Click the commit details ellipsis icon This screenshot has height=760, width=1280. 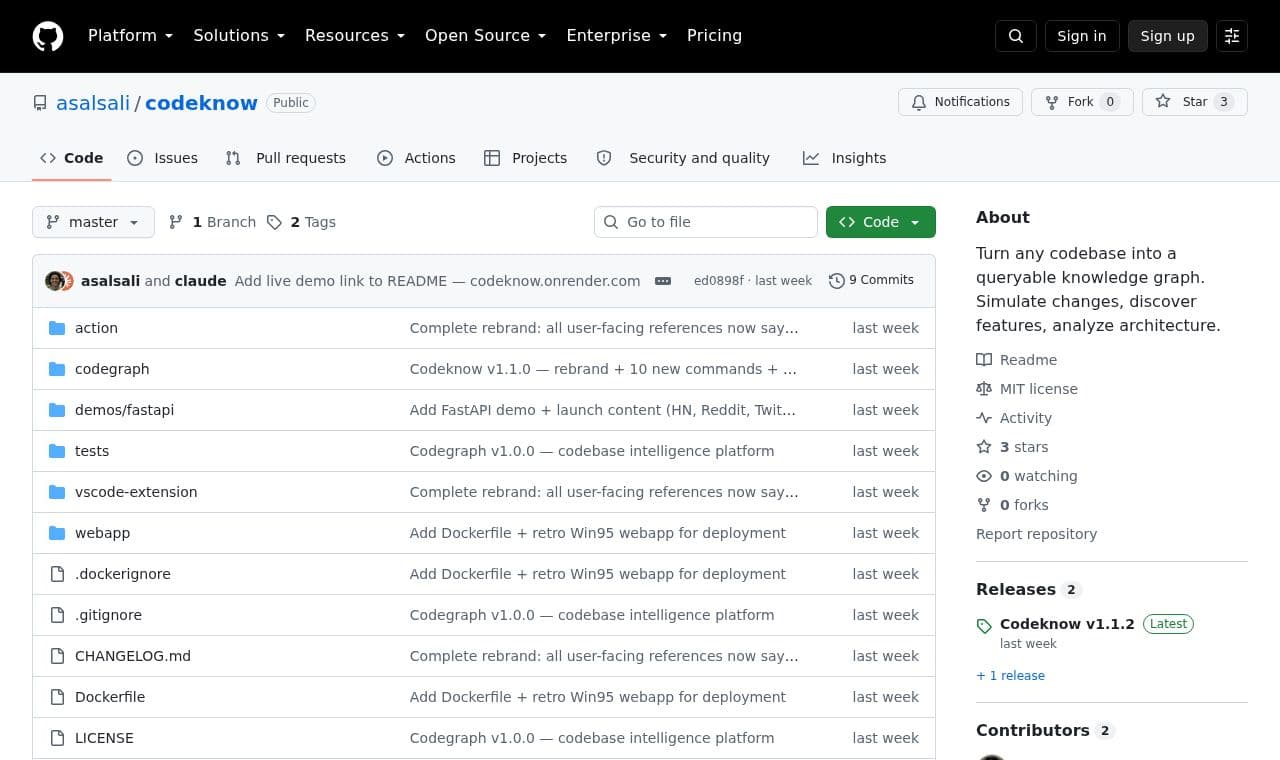[663, 281]
